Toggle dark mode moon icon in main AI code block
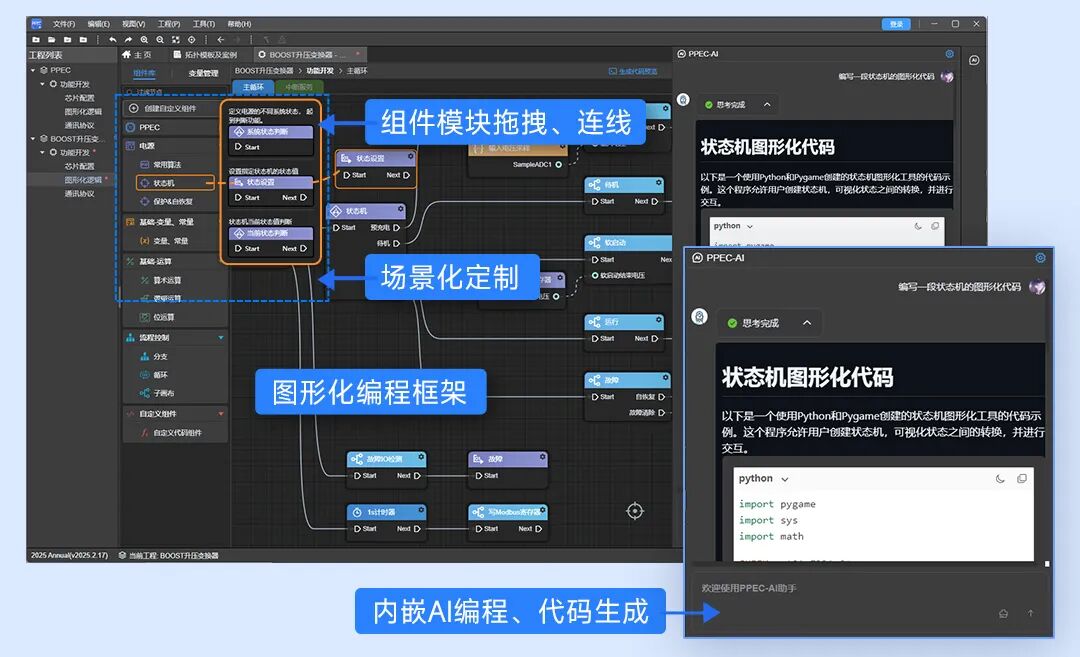Viewport: 1080px width, 657px height. 918,226
